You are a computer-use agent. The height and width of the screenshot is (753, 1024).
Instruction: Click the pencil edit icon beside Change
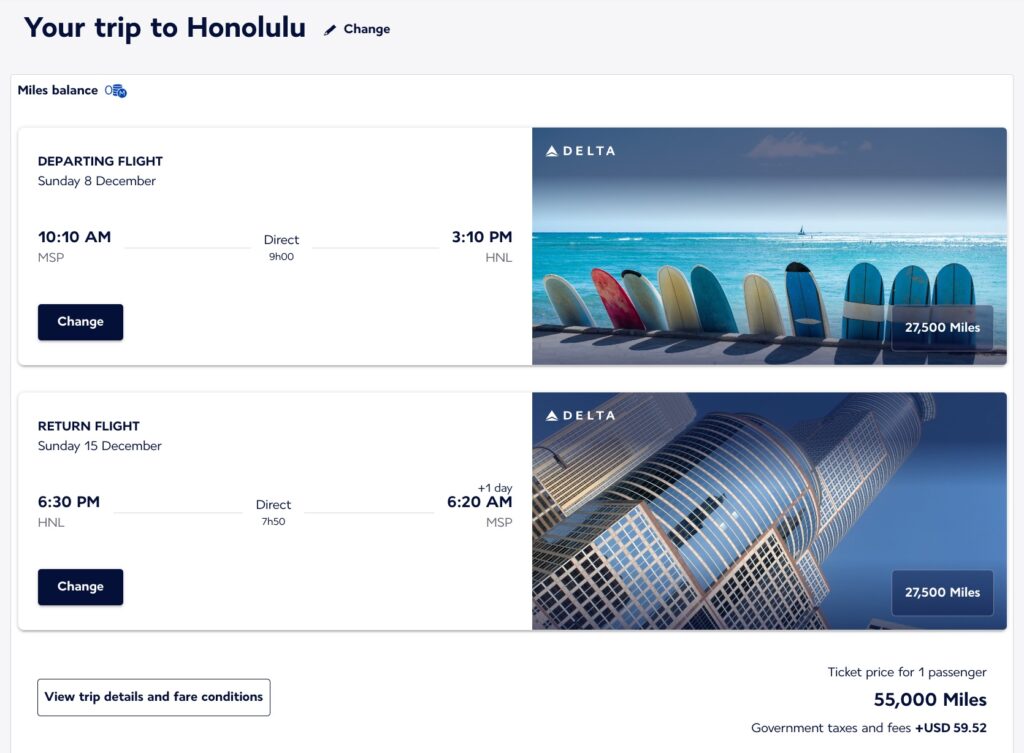click(x=329, y=29)
